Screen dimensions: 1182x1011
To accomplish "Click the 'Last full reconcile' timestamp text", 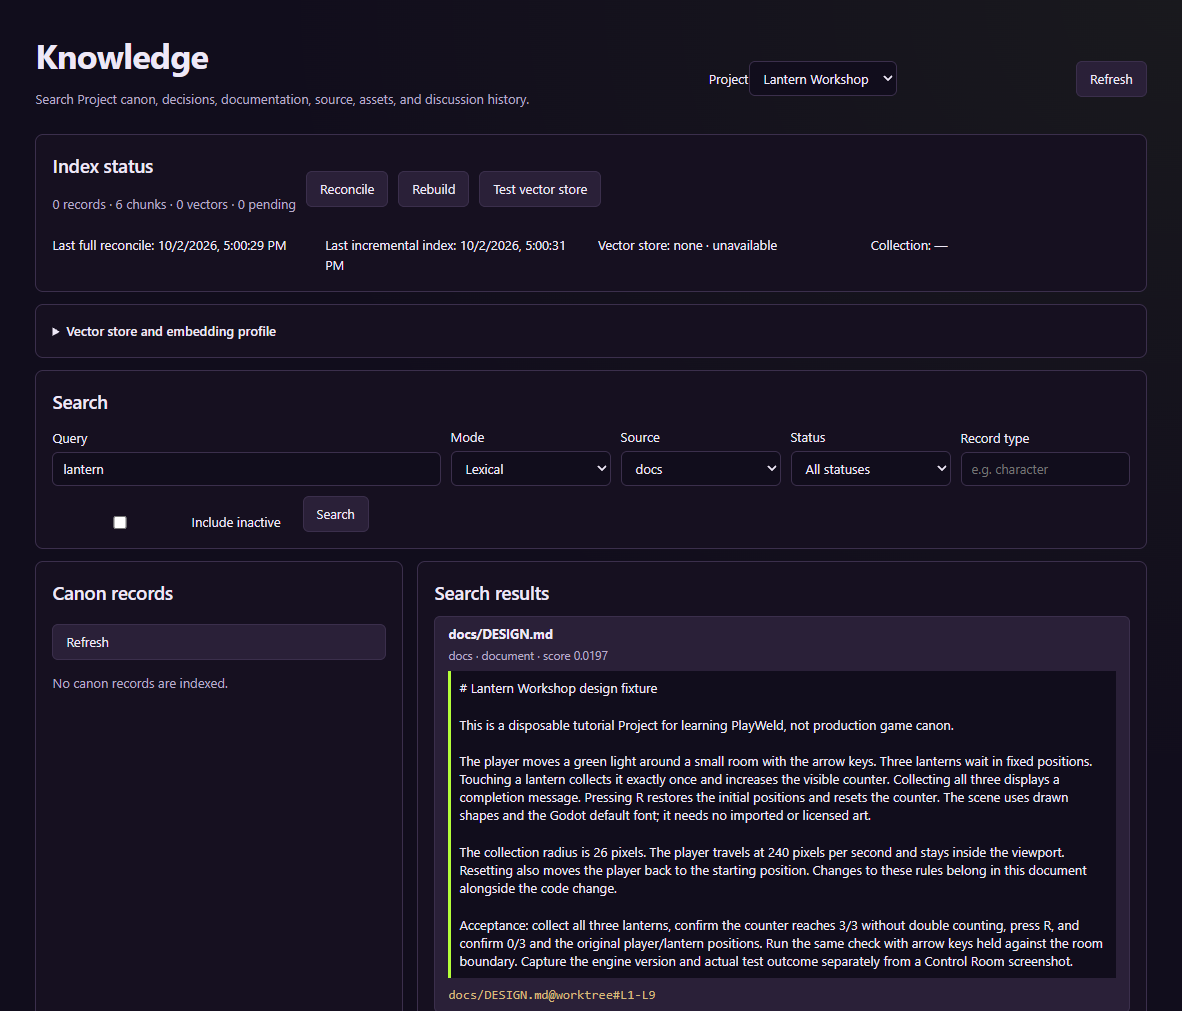I will click(x=170, y=246).
